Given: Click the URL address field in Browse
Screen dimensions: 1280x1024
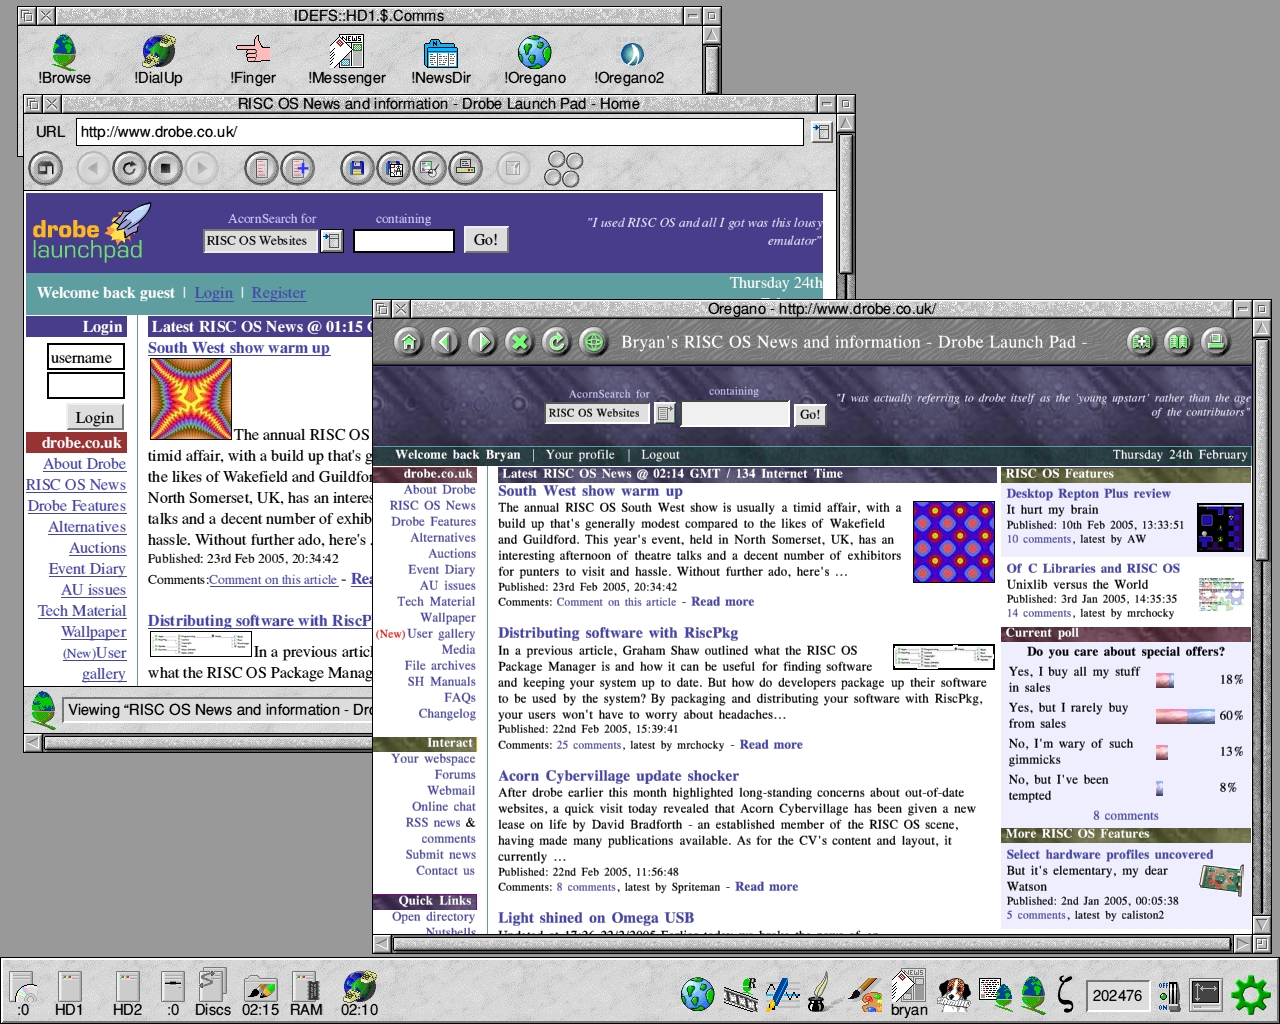Looking at the screenshot, I should (x=440, y=132).
